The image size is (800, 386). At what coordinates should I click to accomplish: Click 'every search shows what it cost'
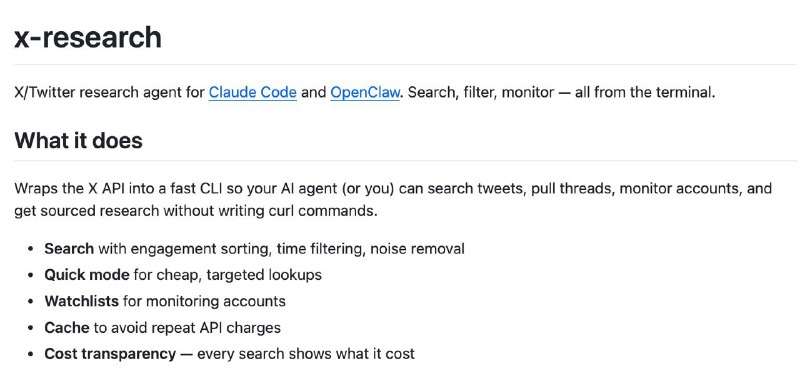click(x=306, y=354)
